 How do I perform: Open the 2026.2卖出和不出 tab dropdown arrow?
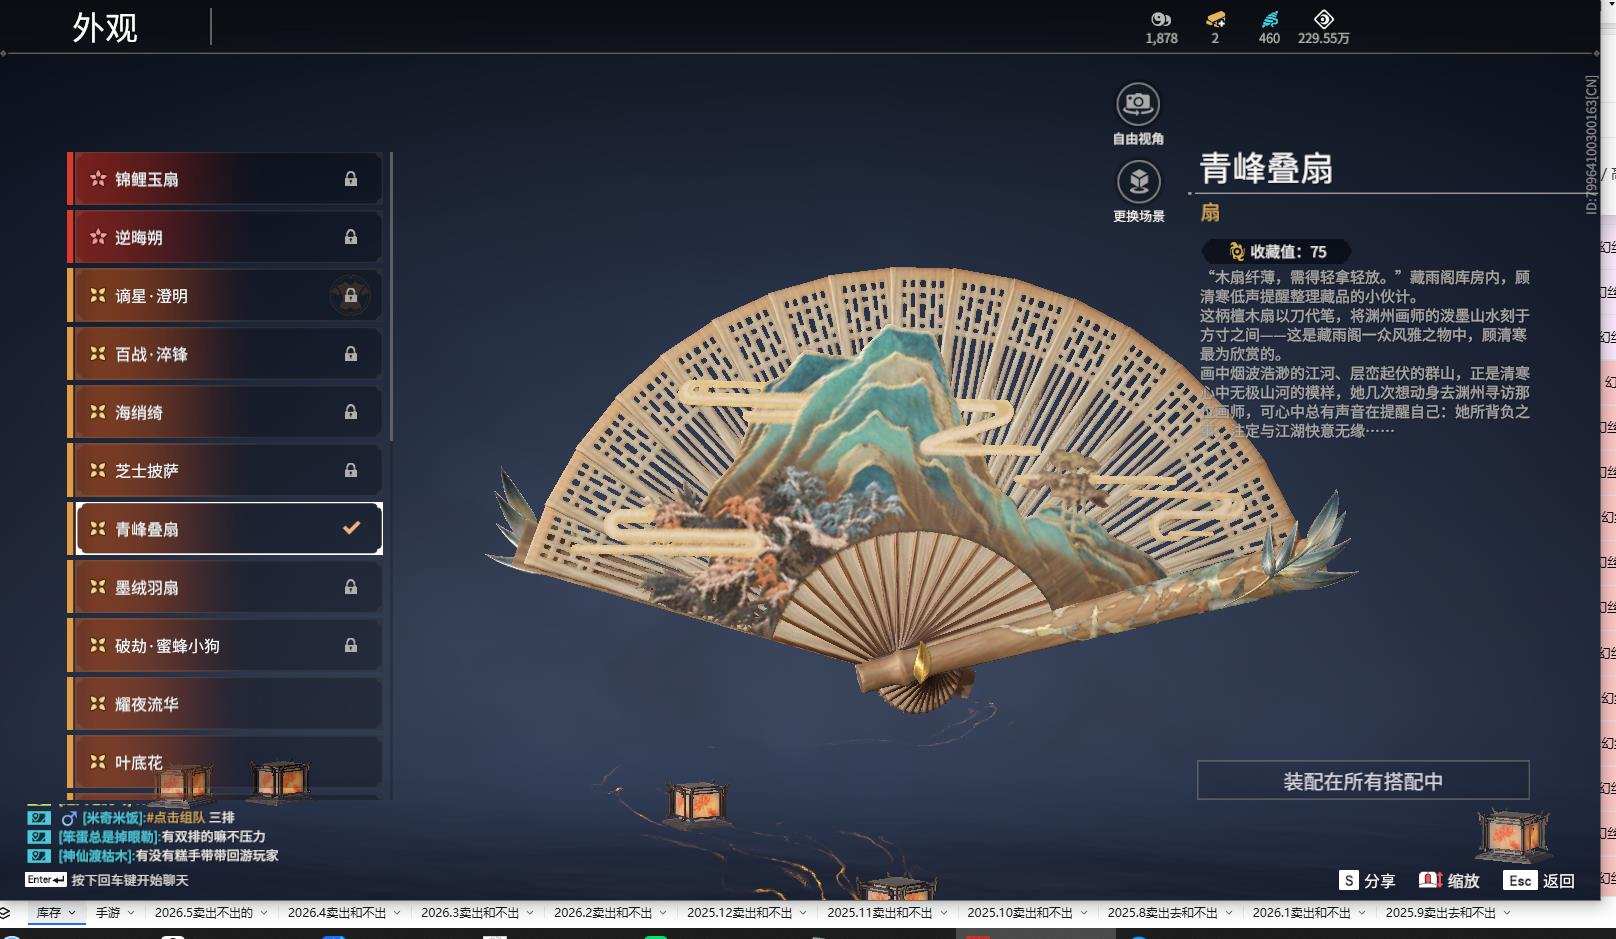tap(663, 913)
